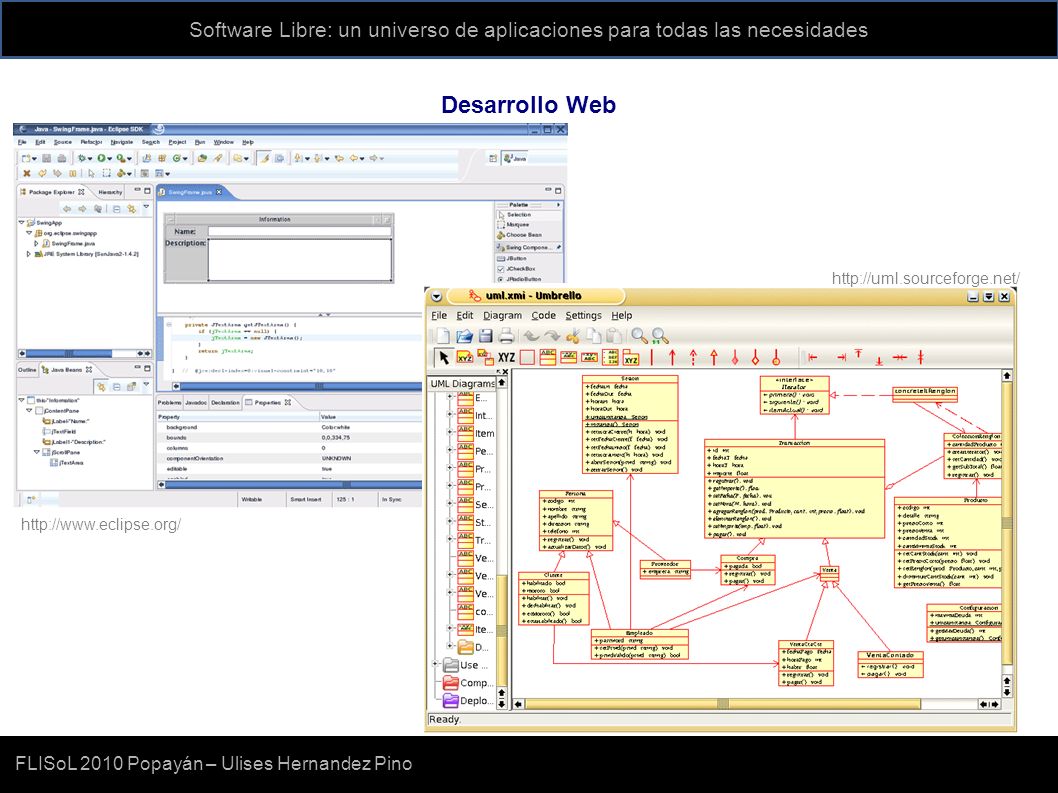This screenshot has height=793, width=1058.
Task: Expand the JRE System Library node
Action: coord(29,254)
